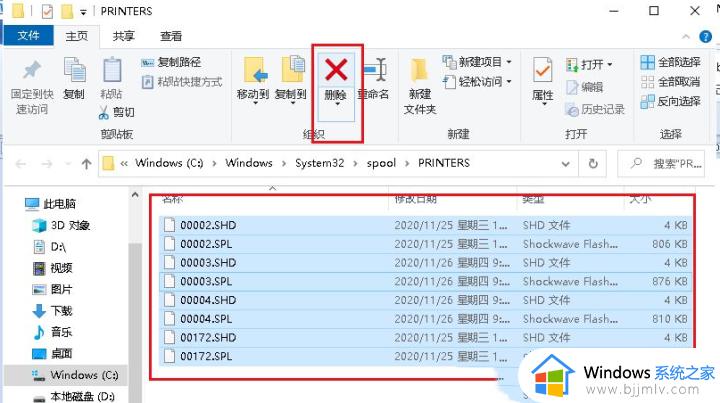The image size is (720, 403).
Task: Select D:\ in the navigation pane
Action: pos(51,247)
